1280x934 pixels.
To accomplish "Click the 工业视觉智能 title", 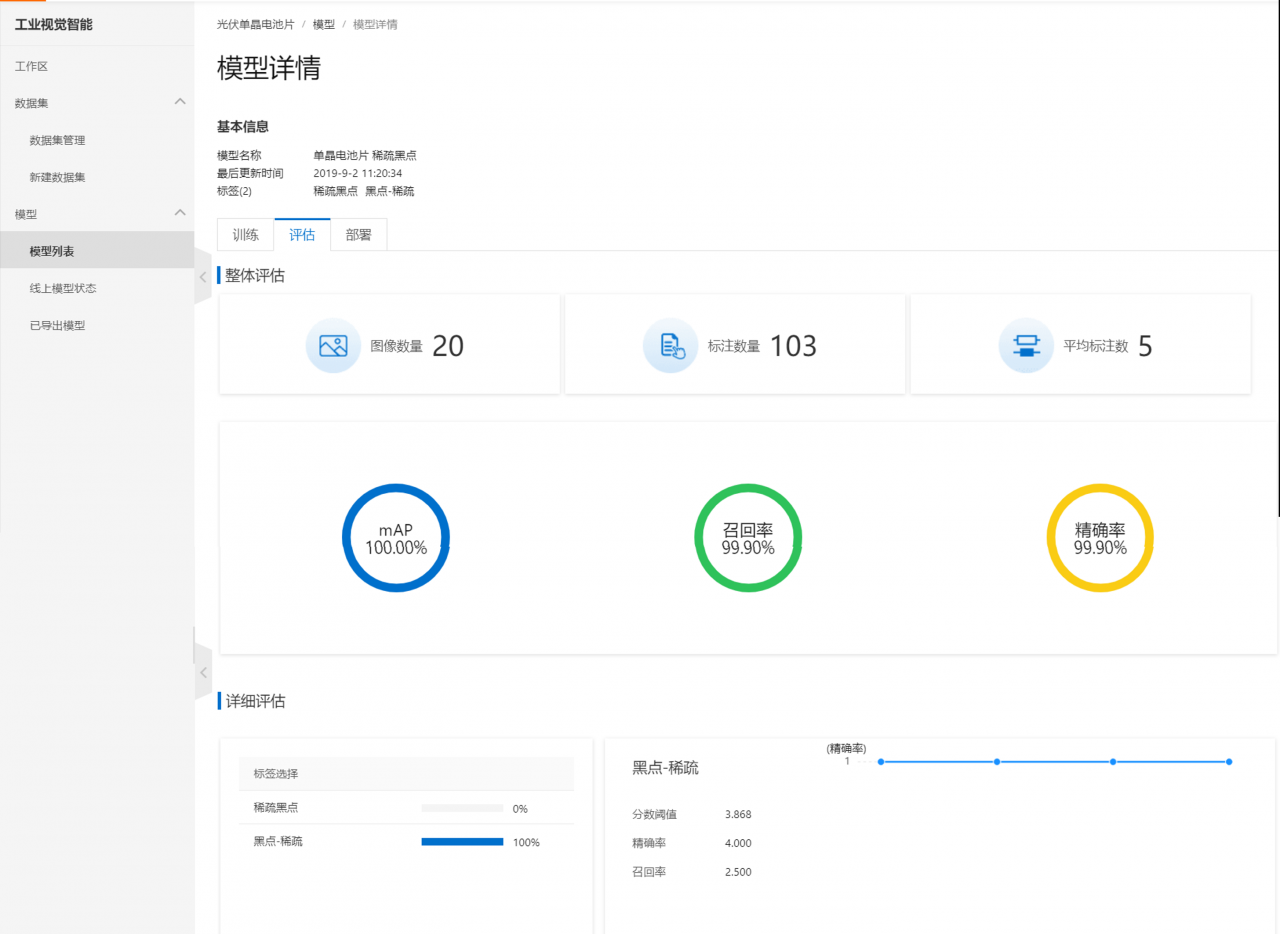I will click(54, 24).
